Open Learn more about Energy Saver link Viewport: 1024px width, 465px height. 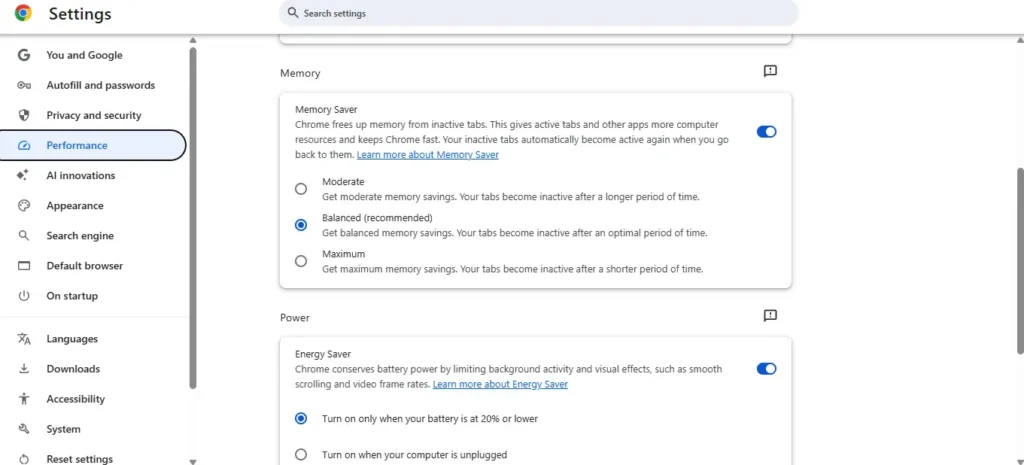(x=500, y=384)
